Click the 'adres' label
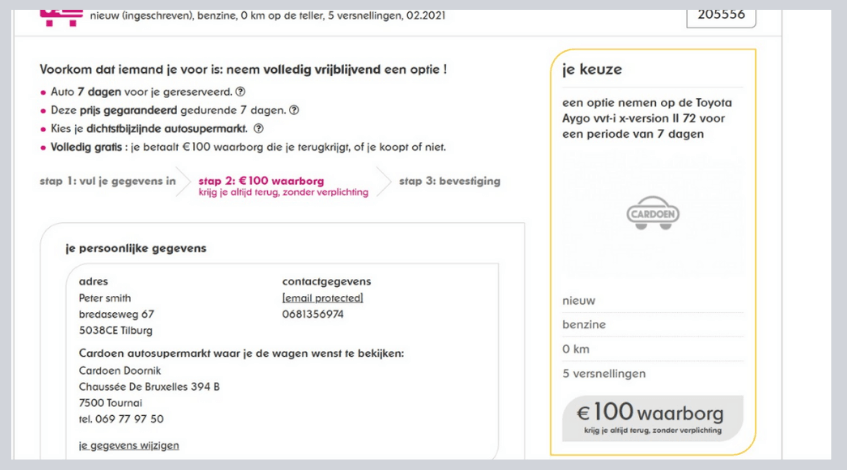This screenshot has width=847, height=470. (x=93, y=281)
